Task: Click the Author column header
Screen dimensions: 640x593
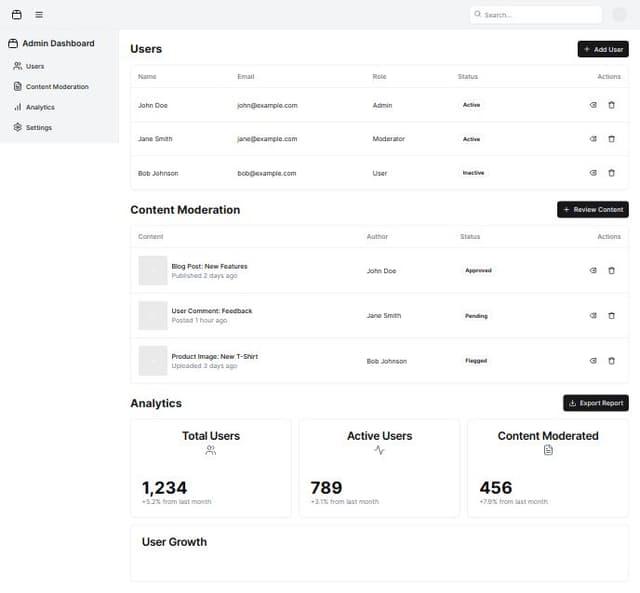Action: click(x=377, y=237)
